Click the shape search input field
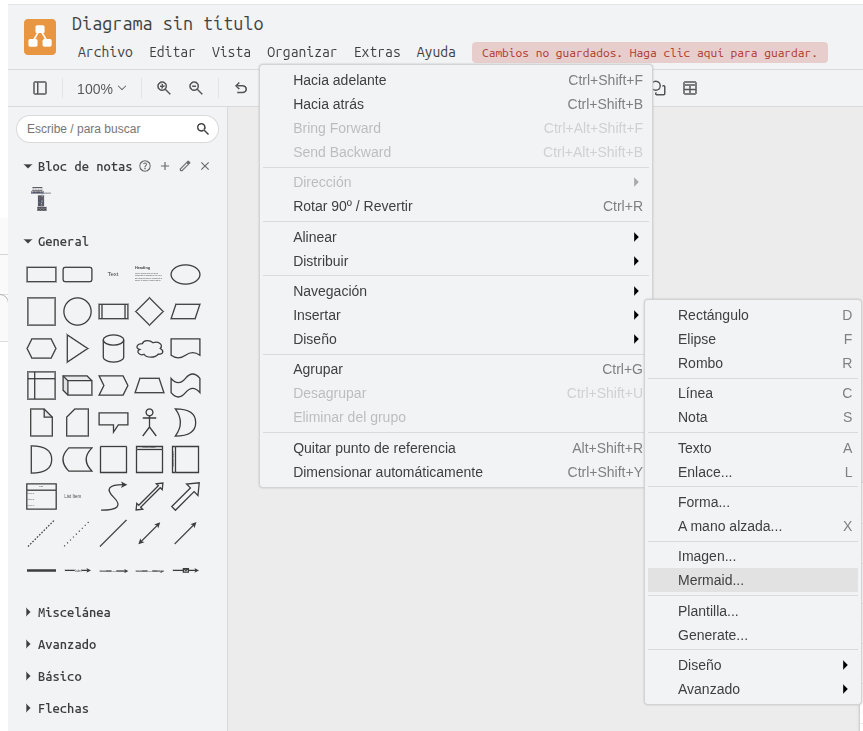This screenshot has height=731, width=863. click(x=108, y=129)
